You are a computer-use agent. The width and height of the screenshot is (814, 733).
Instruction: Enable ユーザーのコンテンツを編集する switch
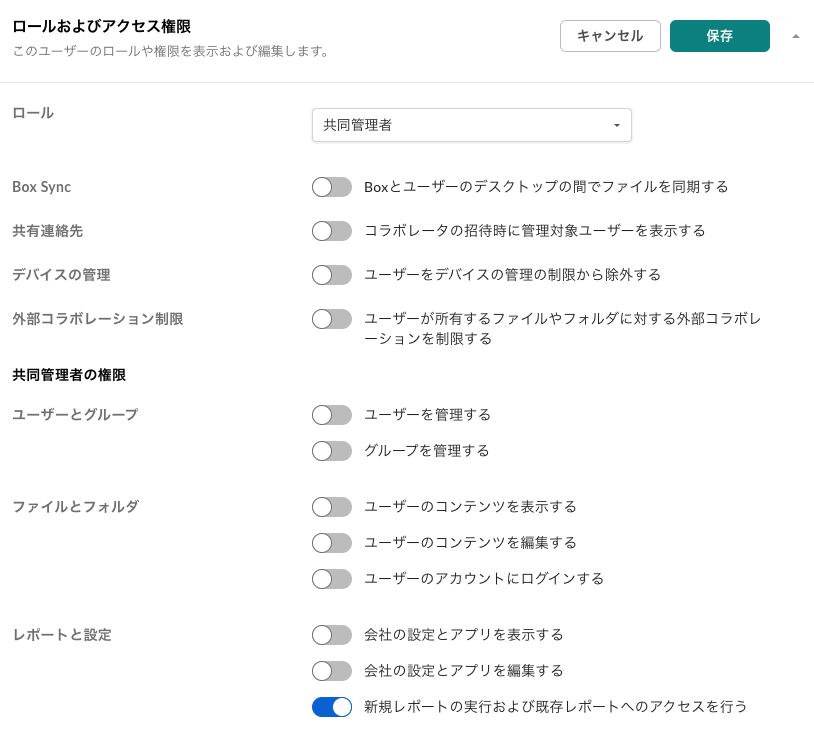pos(332,543)
